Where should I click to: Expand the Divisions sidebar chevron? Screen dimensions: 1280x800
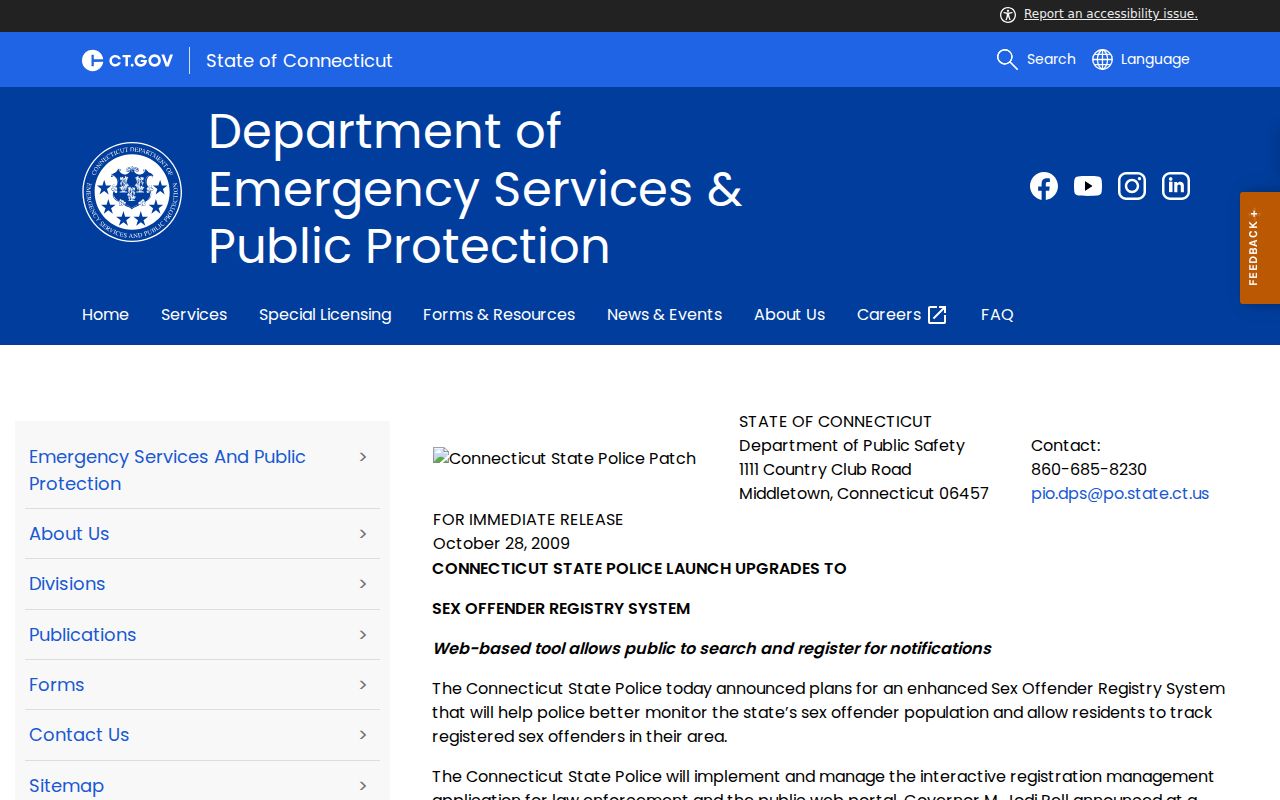point(363,584)
